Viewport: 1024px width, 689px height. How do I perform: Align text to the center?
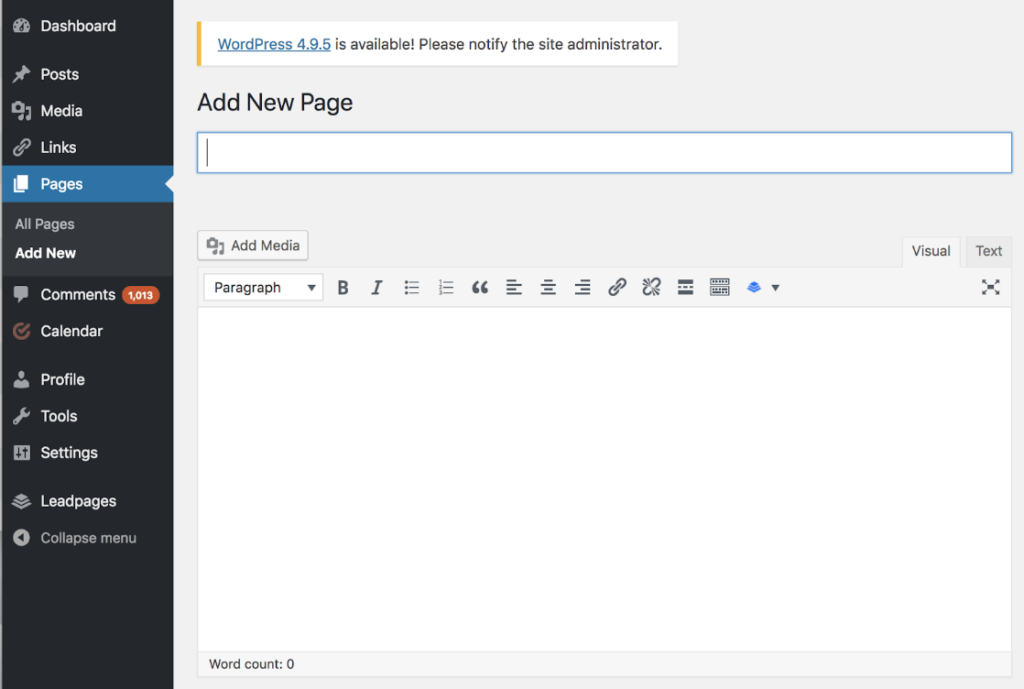548,287
